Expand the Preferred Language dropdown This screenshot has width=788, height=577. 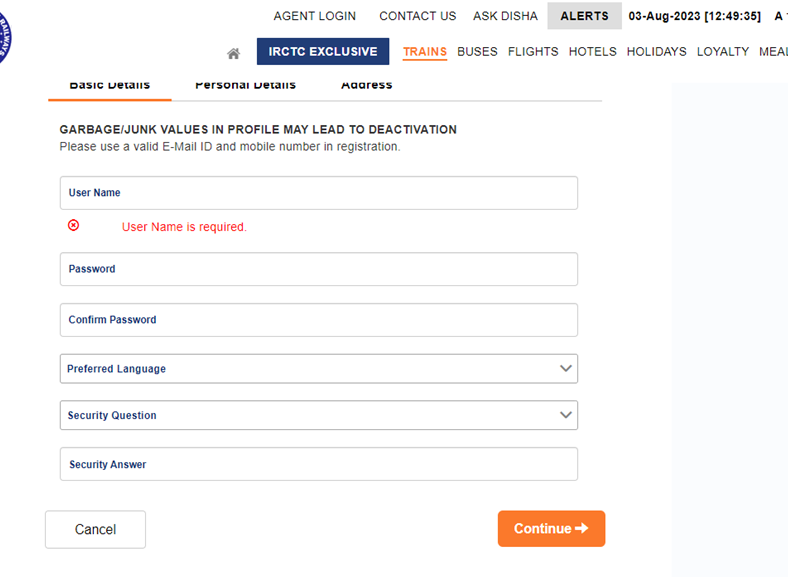[x=318, y=369]
